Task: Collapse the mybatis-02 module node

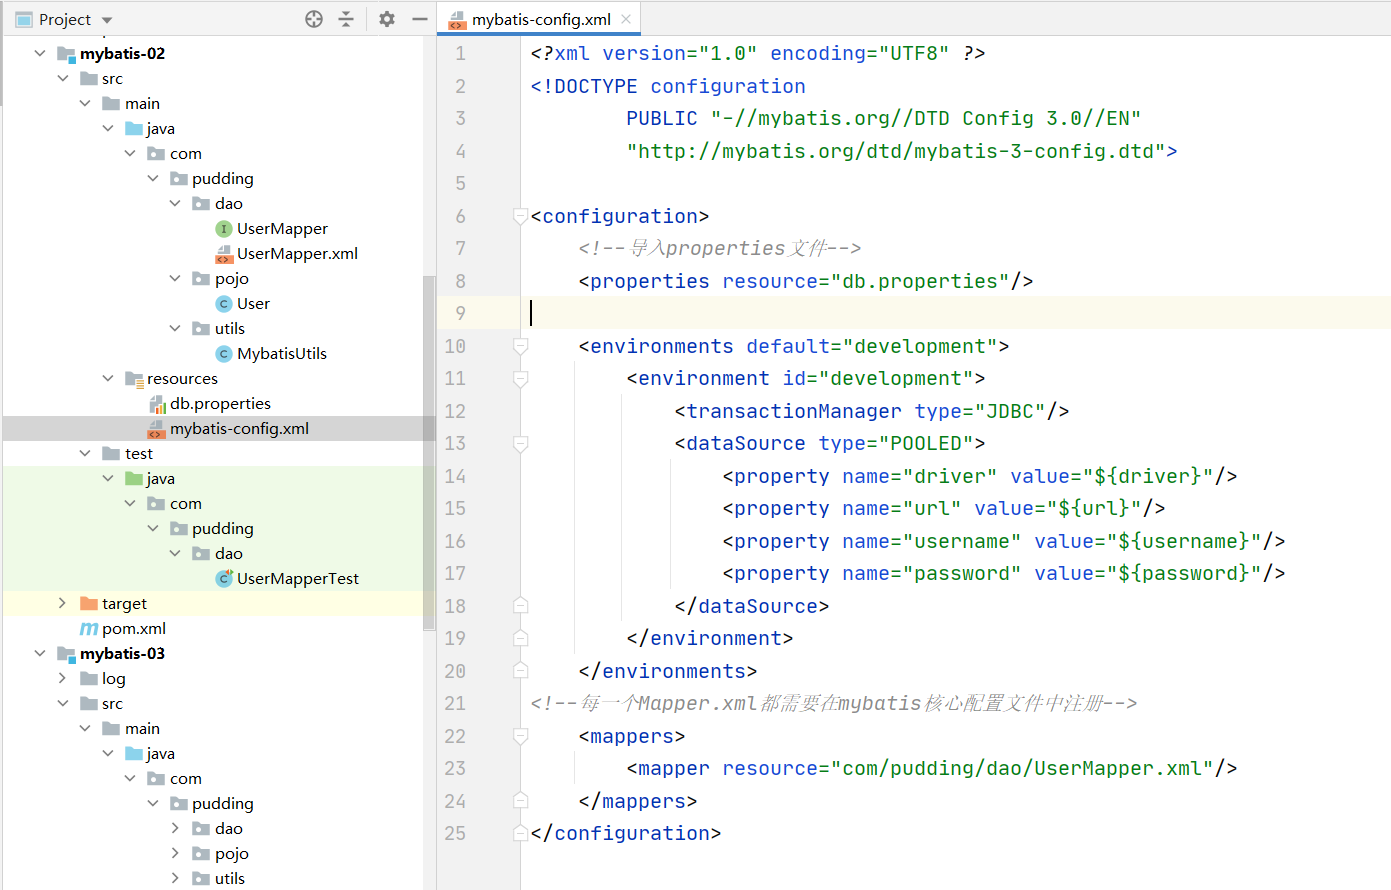Action: 40,53
